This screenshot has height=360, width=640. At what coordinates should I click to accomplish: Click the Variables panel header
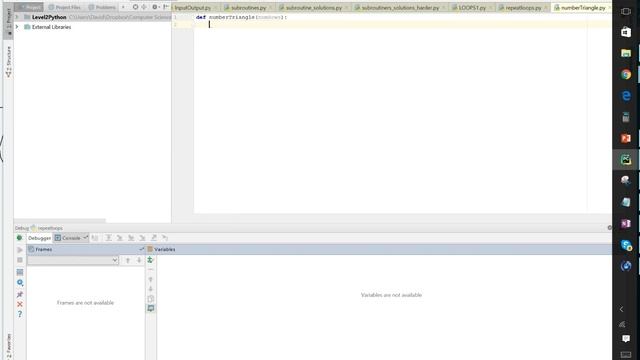click(379, 249)
